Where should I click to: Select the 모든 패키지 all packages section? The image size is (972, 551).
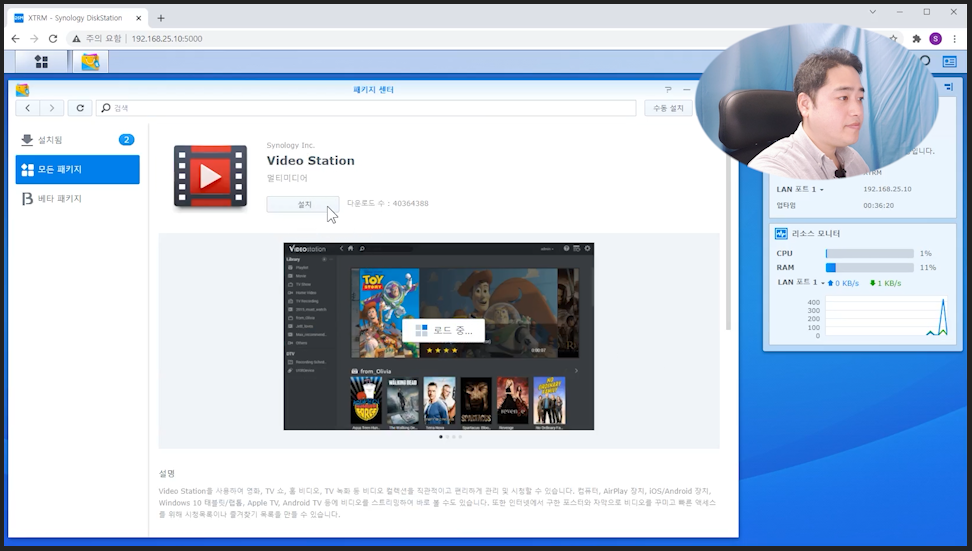77,169
